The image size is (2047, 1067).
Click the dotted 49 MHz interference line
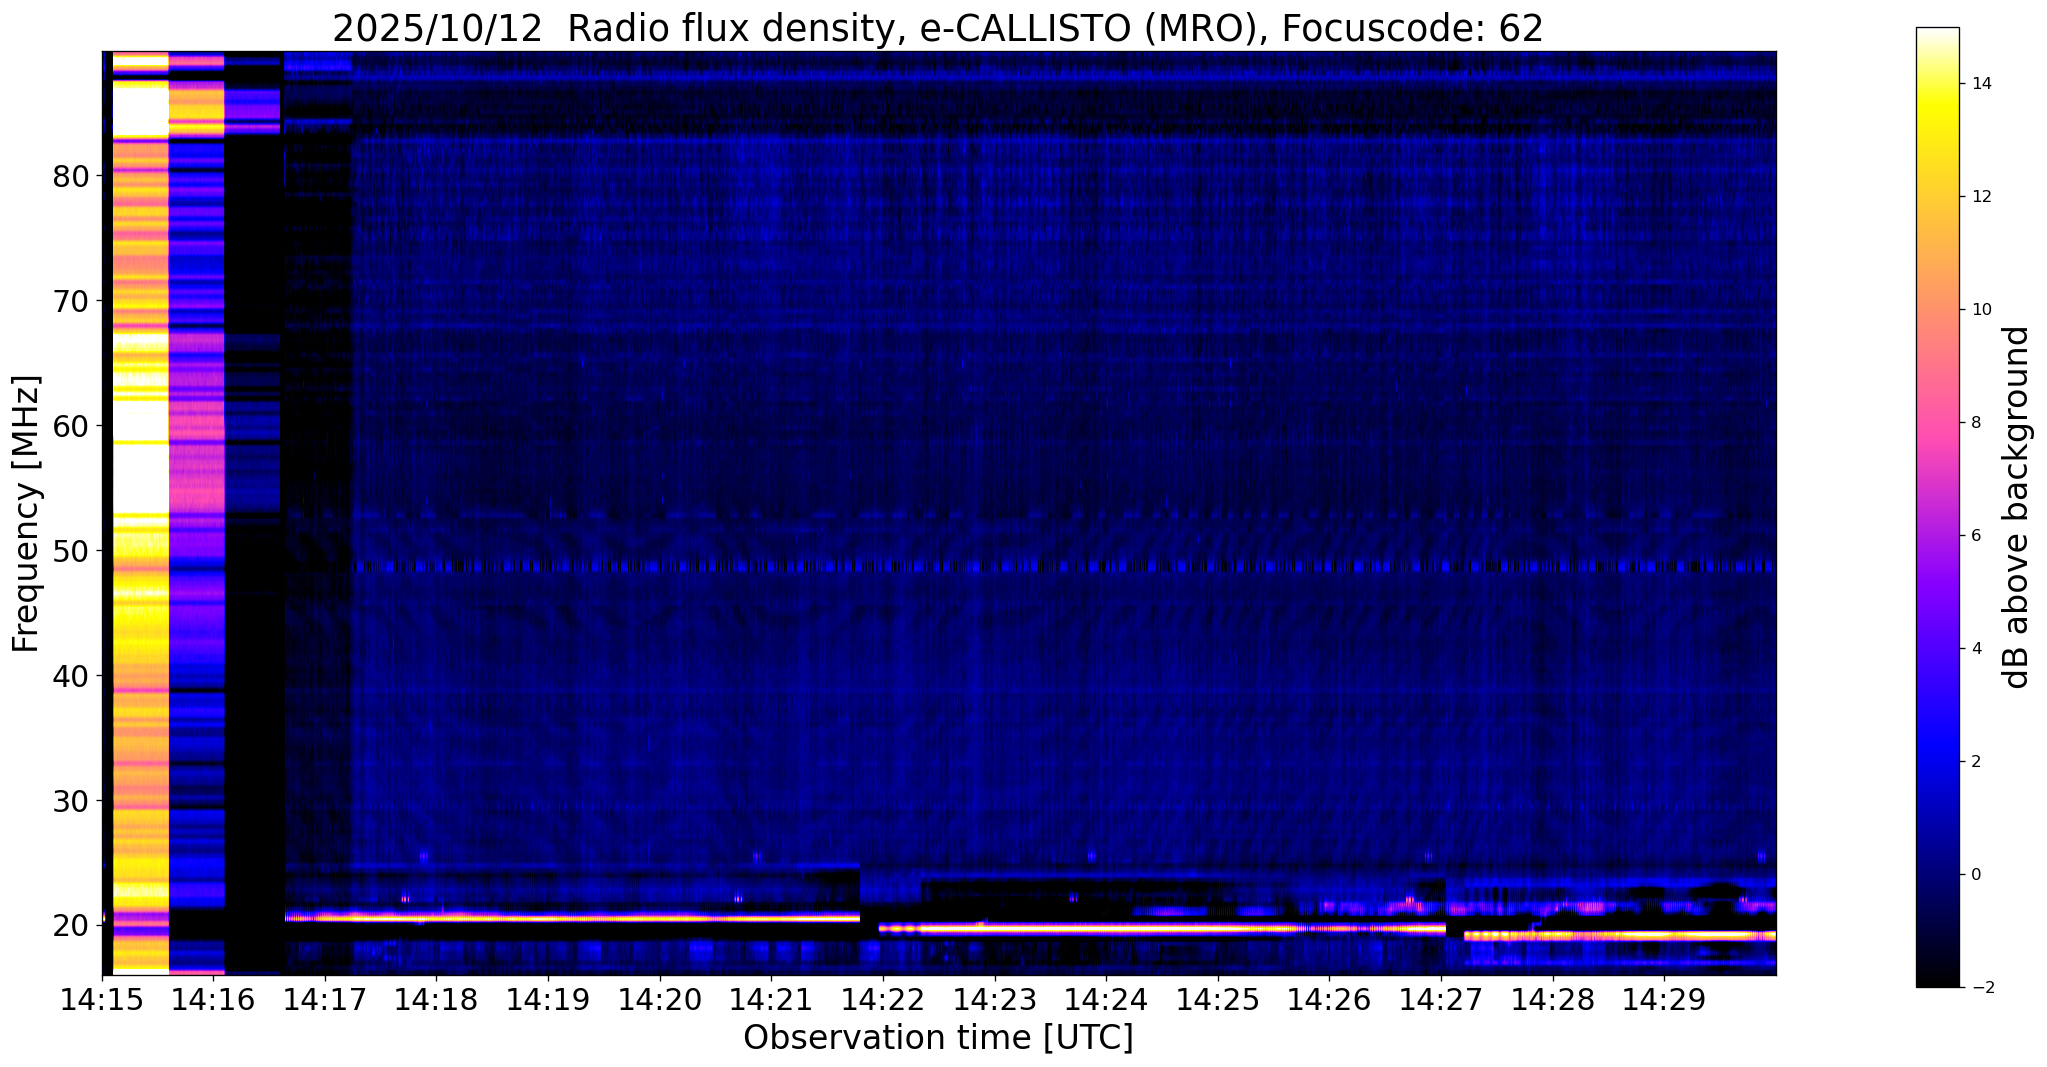pyautogui.click(x=1064, y=566)
